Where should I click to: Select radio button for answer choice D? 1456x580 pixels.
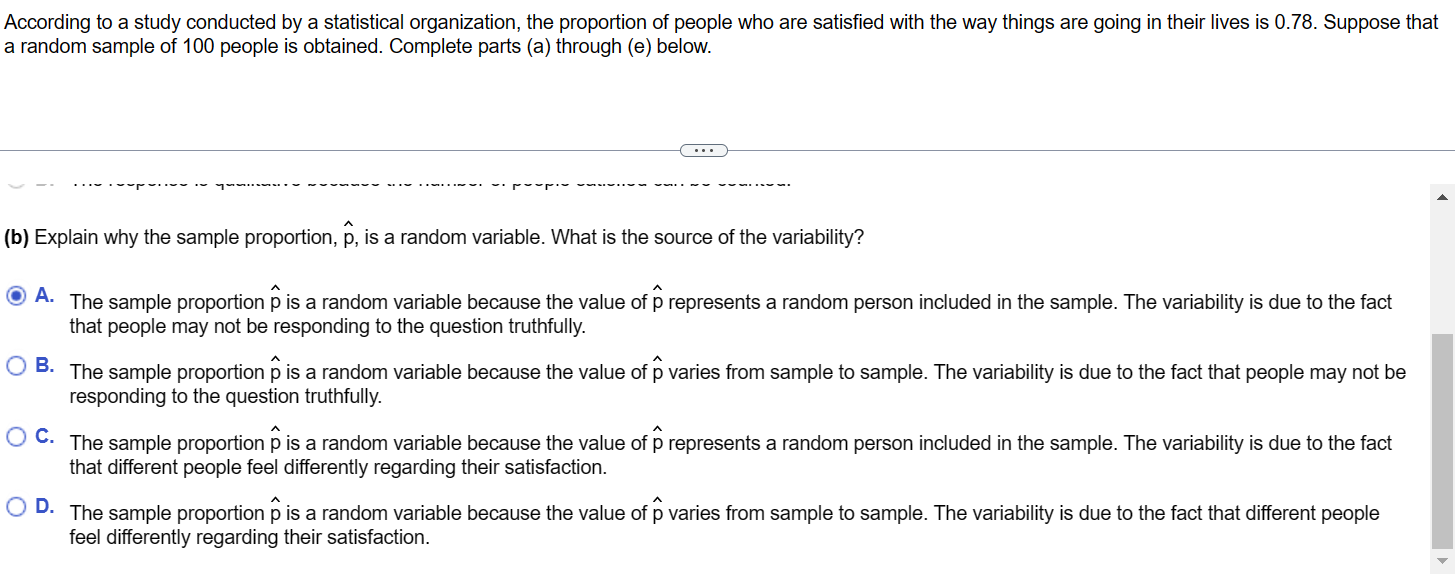14,506
